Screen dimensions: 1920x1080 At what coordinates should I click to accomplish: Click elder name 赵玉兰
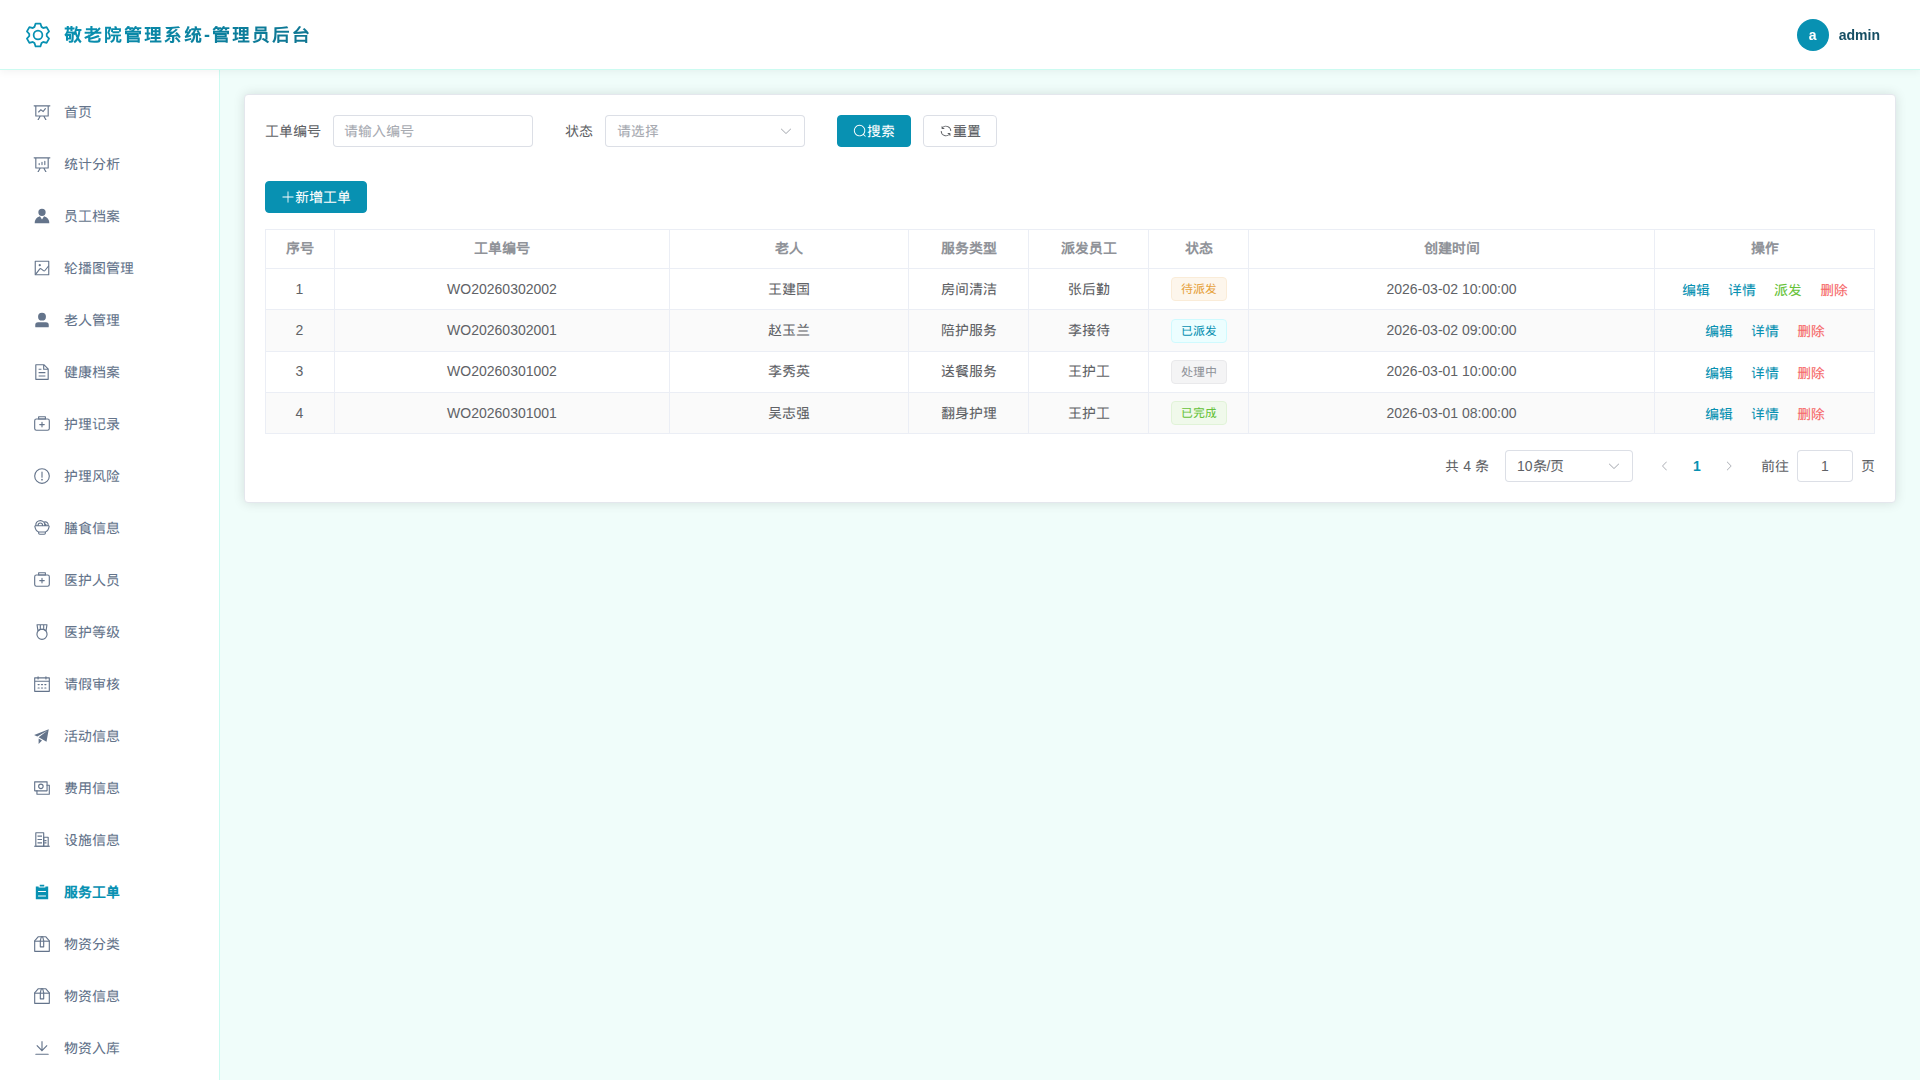pos(788,330)
